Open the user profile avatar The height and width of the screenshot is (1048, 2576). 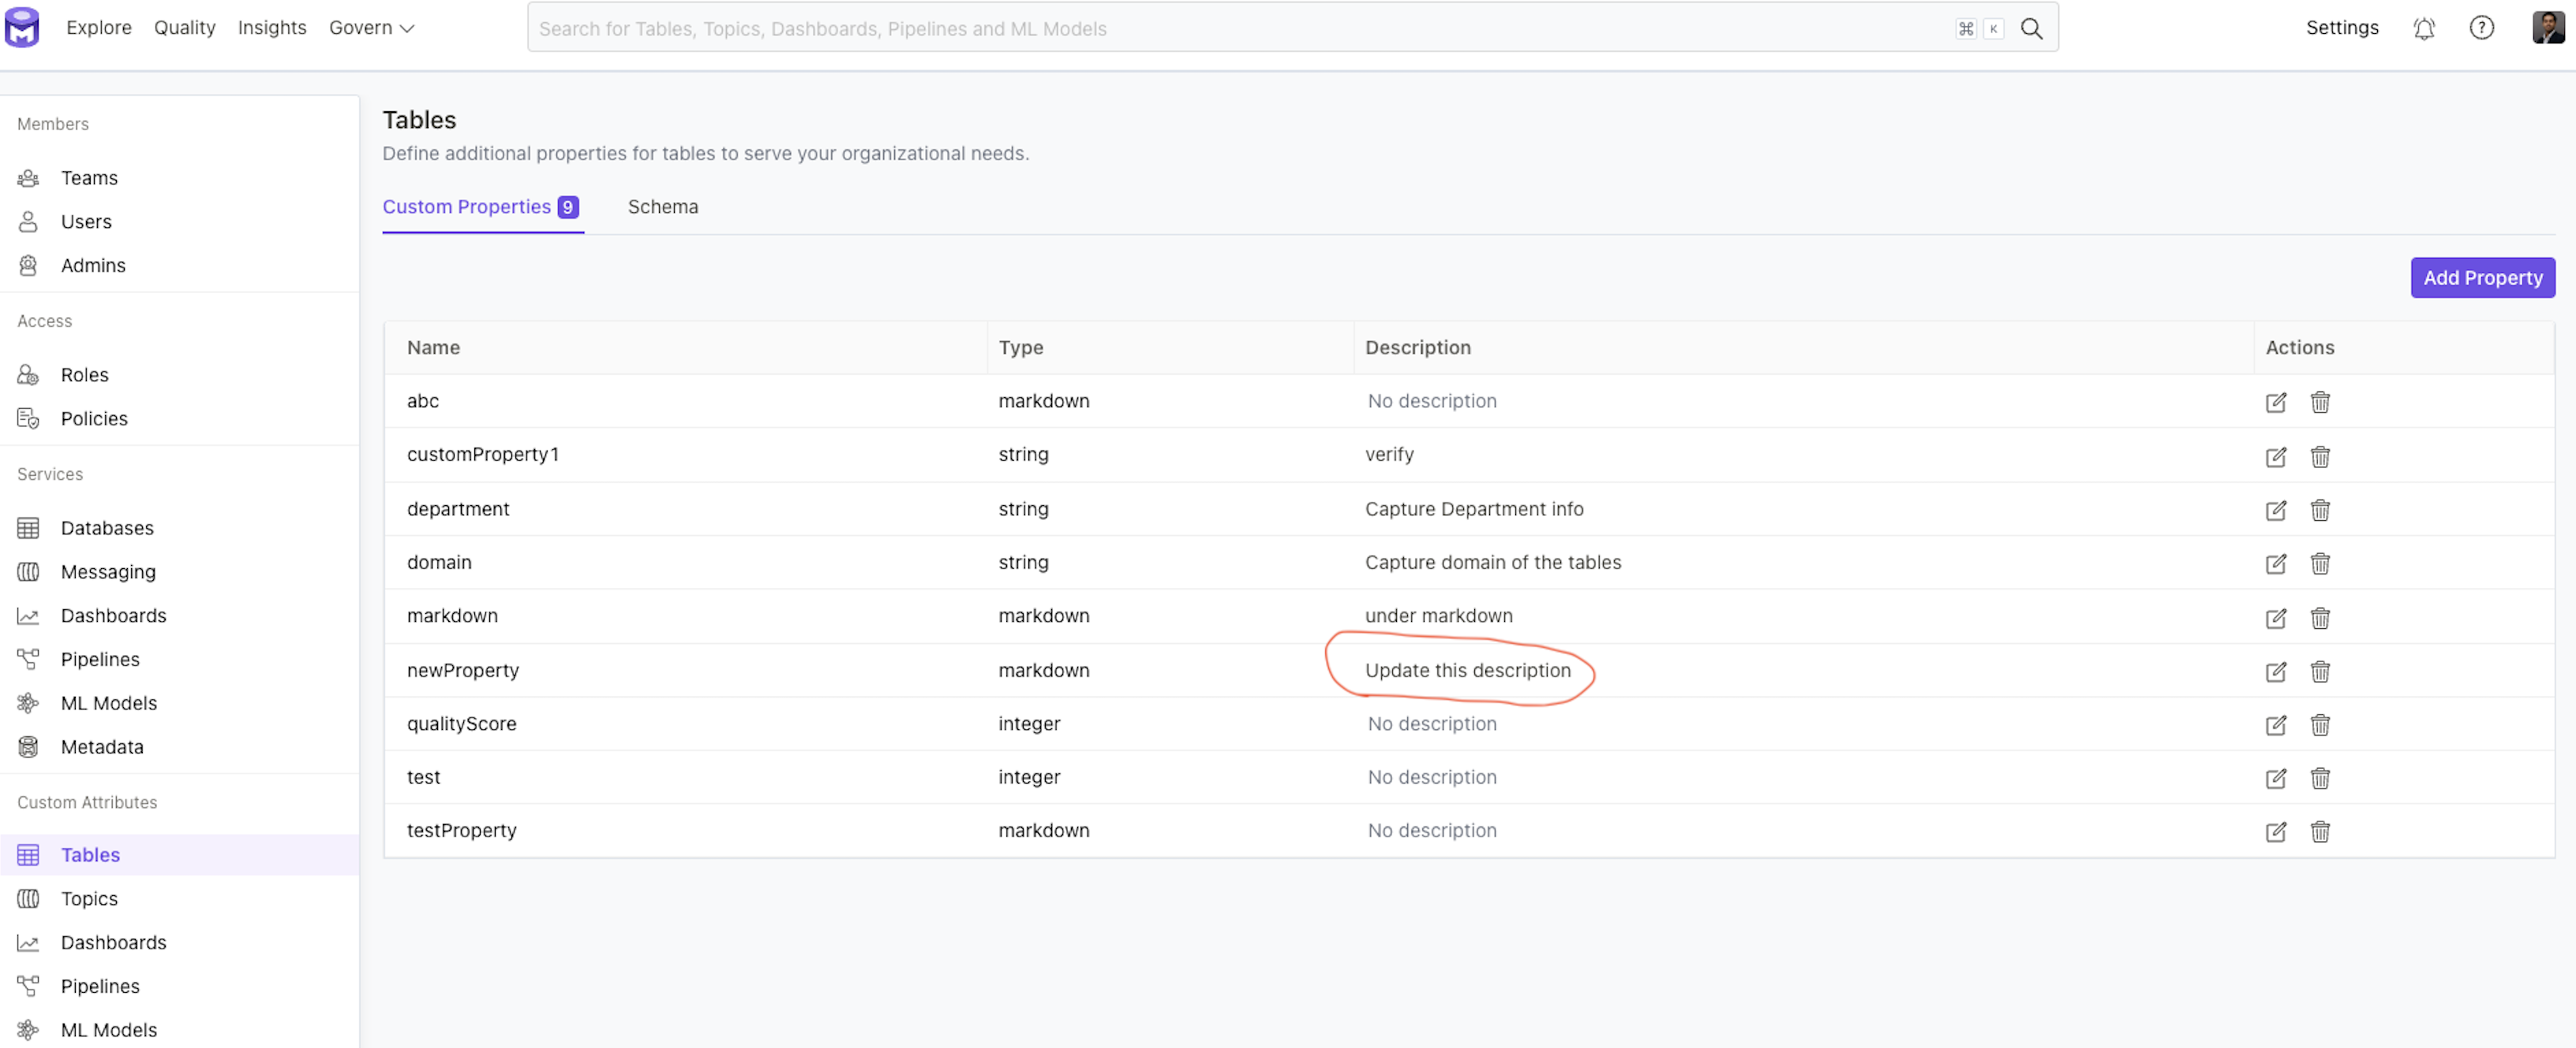pyautogui.click(x=2548, y=27)
